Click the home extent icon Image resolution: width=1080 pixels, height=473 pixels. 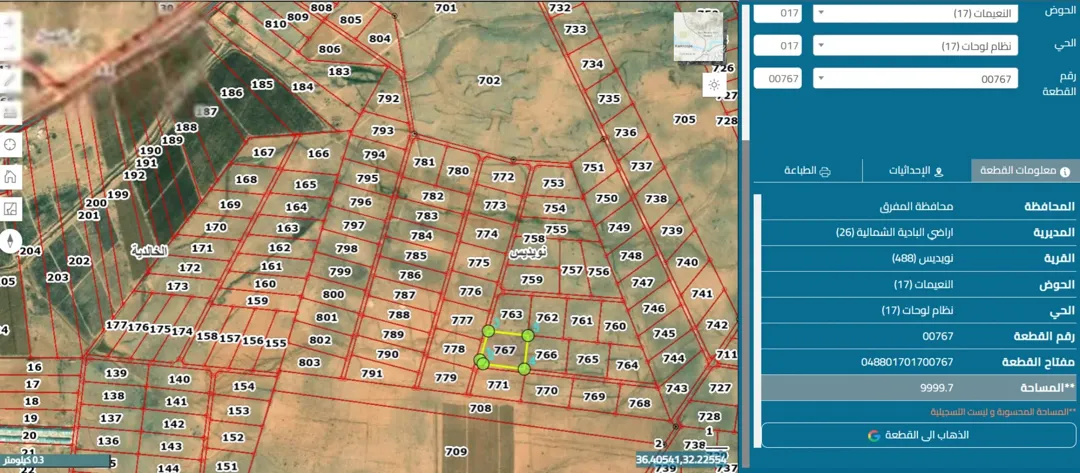click(x=10, y=176)
